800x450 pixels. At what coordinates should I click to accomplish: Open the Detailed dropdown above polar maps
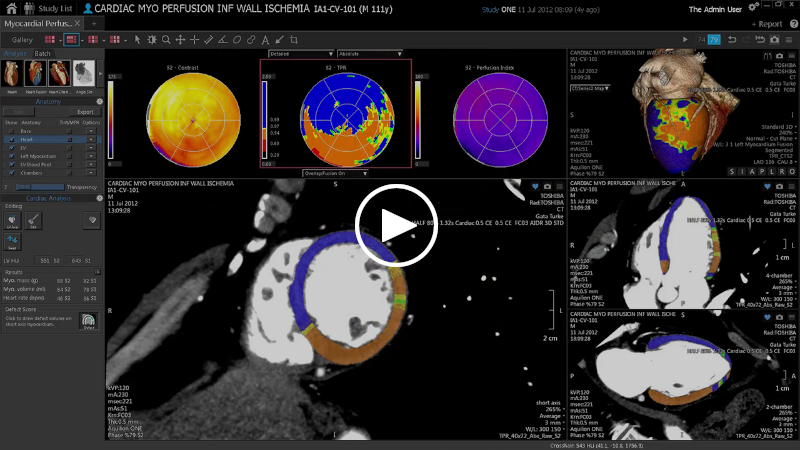pos(301,54)
